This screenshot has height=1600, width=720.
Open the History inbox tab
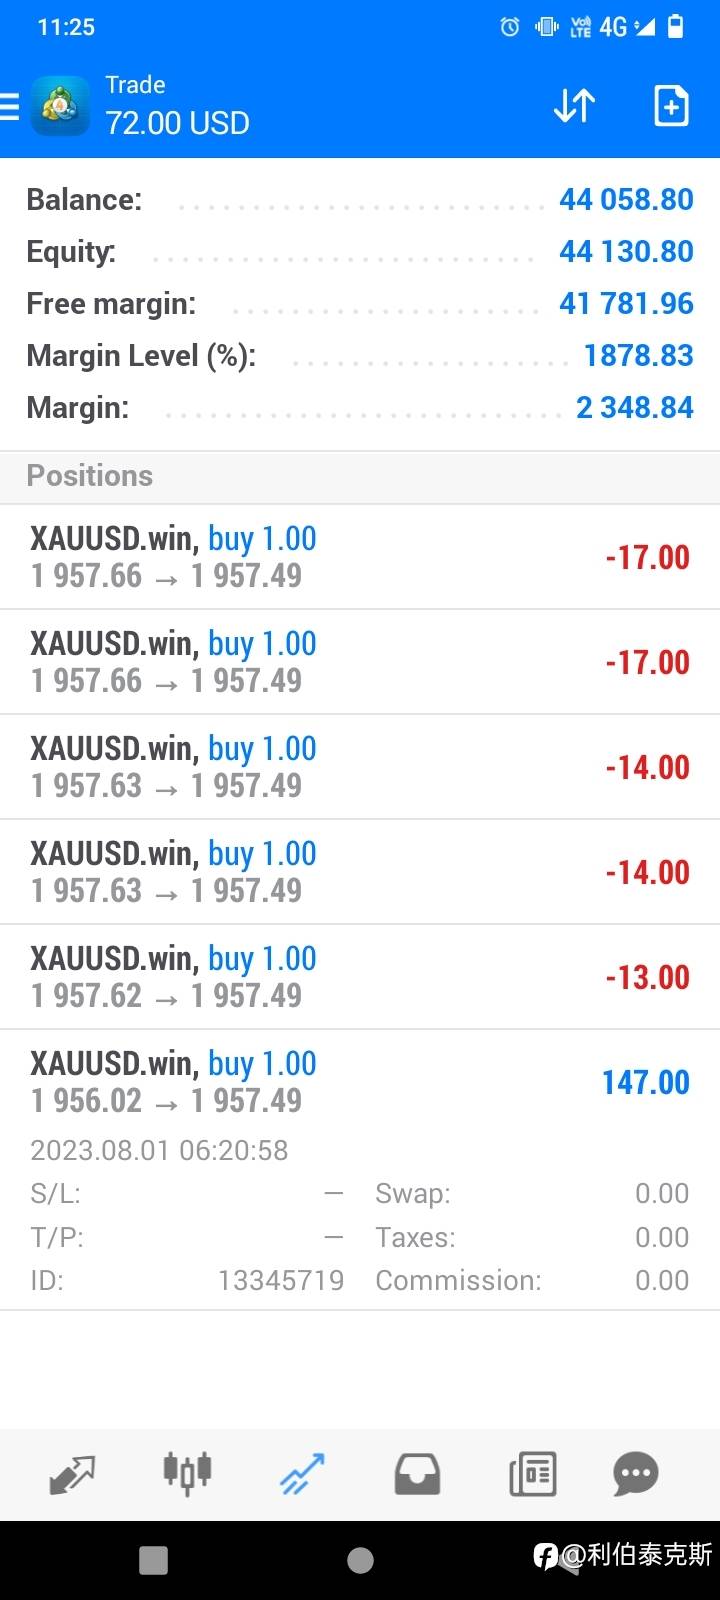[x=417, y=1474]
